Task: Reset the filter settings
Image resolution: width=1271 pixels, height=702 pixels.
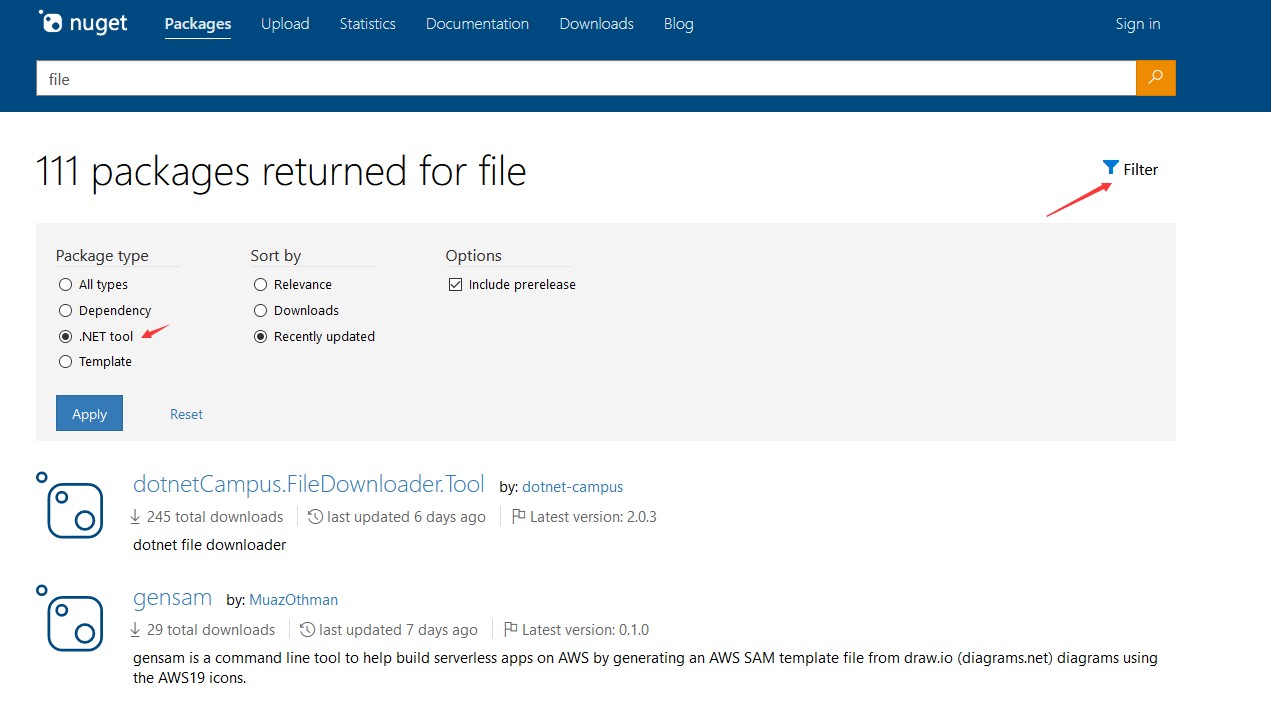Action: pos(186,413)
